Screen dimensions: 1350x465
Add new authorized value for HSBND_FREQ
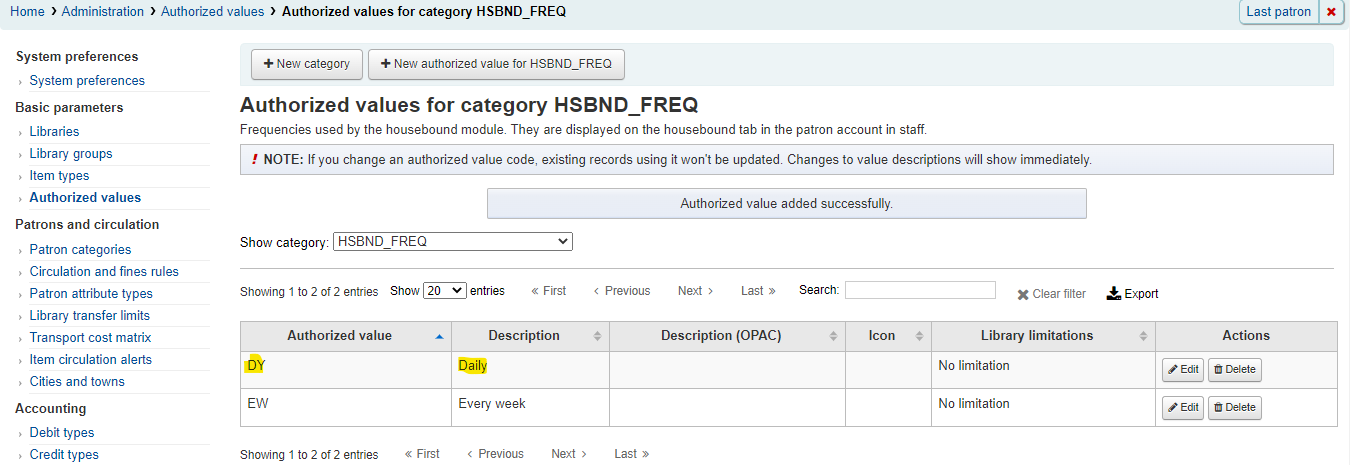coord(496,64)
